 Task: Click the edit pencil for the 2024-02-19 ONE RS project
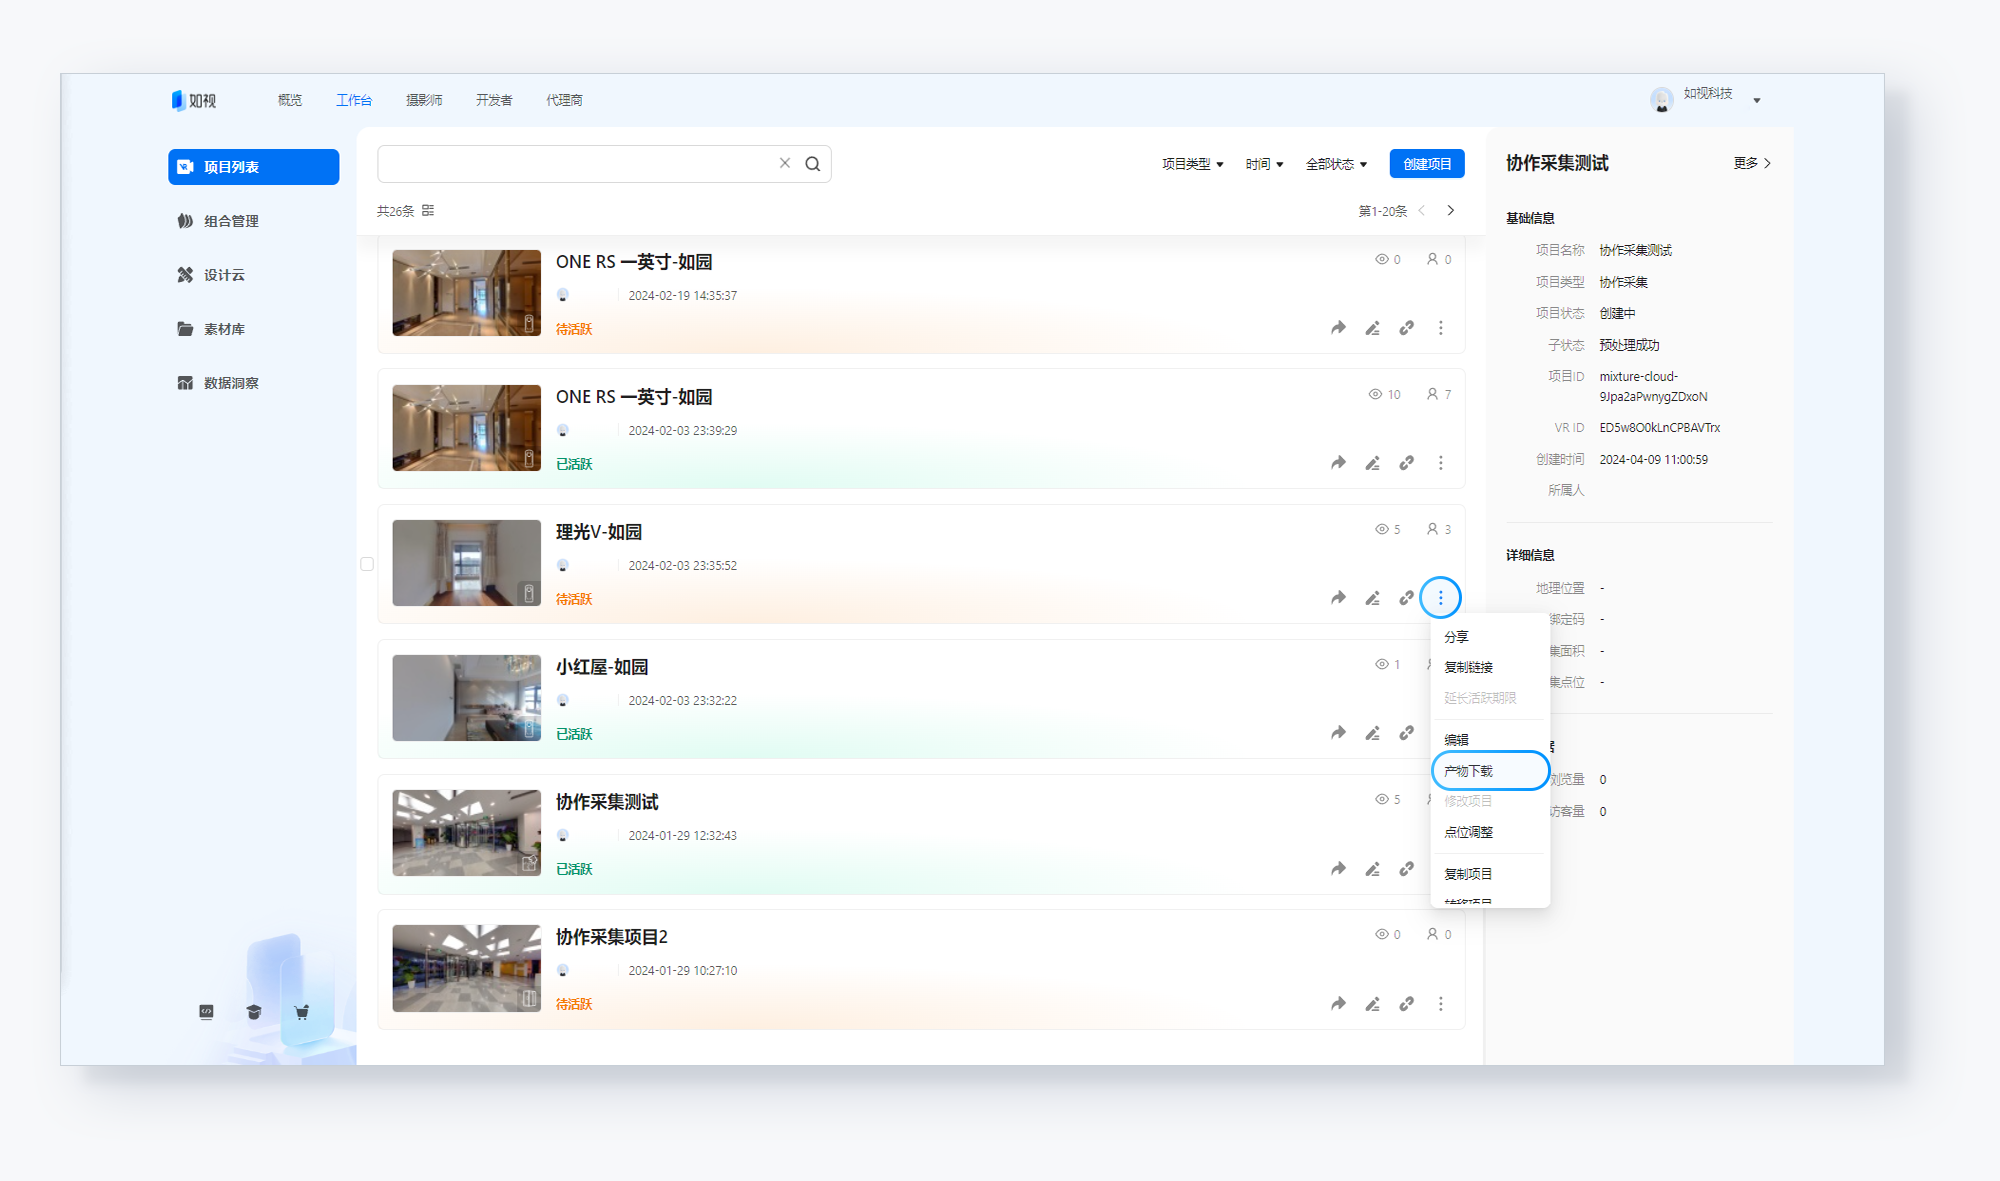click(1372, 328)
